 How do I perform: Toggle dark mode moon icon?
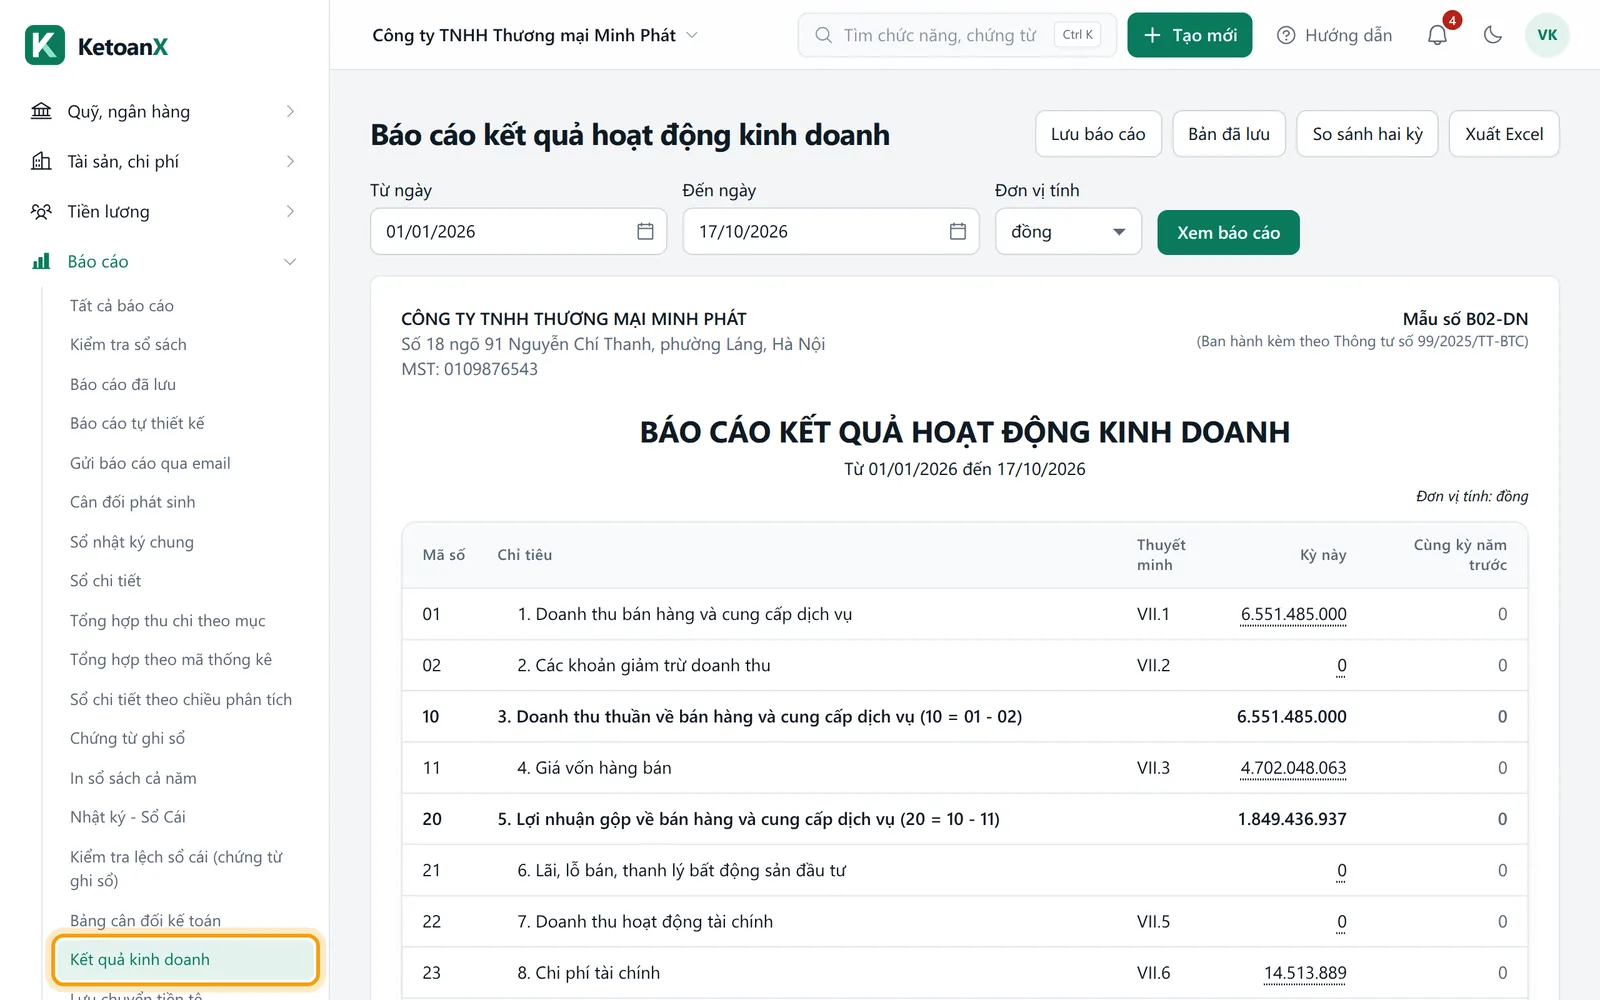pyautogui.click(x=1493, y=35)
